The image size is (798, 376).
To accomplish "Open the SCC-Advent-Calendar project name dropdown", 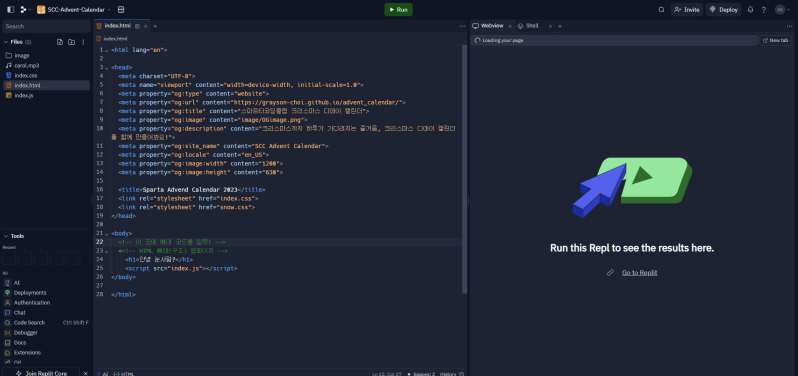I will point(74,10).
